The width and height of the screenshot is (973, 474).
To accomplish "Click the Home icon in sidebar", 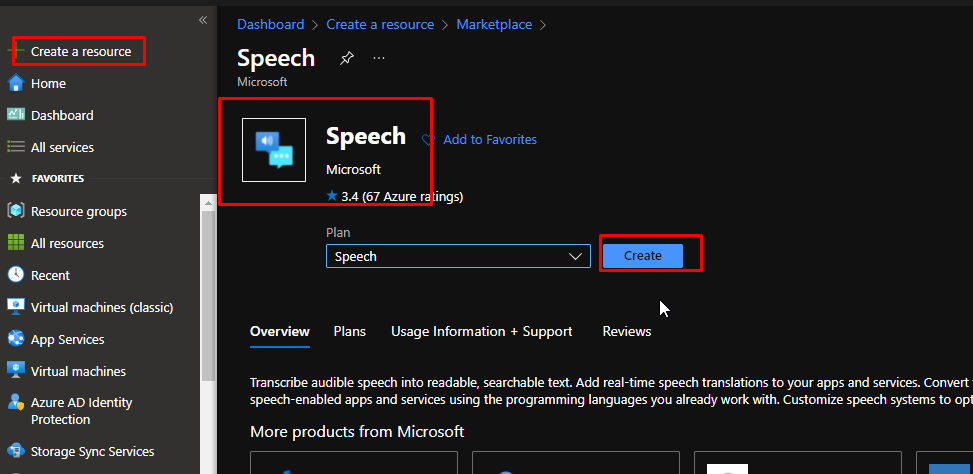I will point(15,83).
